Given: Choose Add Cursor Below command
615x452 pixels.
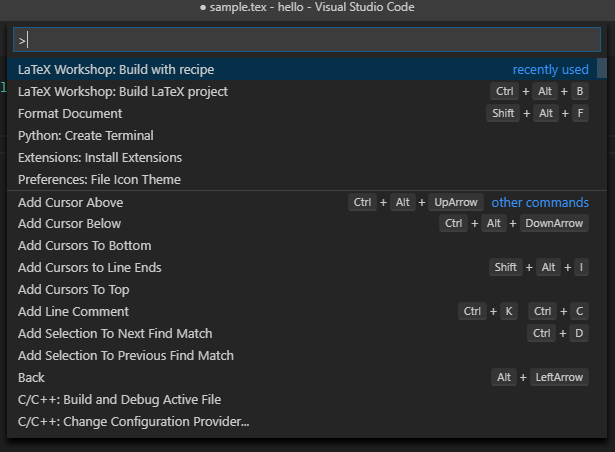Looking at the screenshot, I should (69, 224).
